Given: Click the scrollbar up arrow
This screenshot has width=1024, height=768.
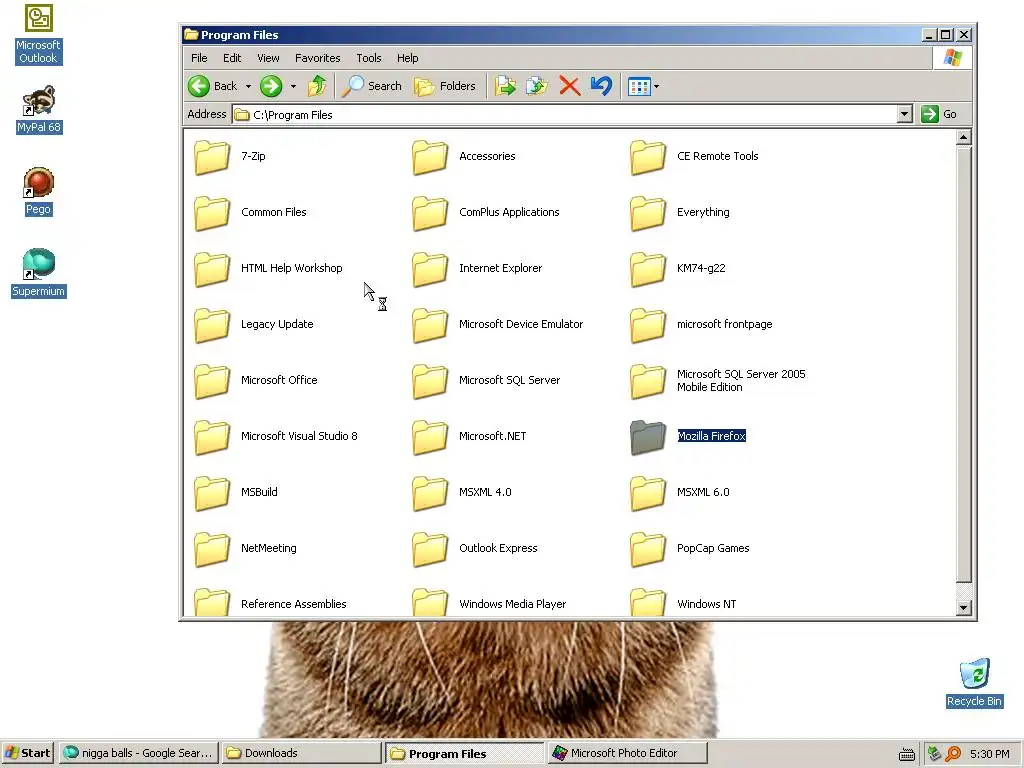Looking at the screenshot, I should (x=963, y=137).
